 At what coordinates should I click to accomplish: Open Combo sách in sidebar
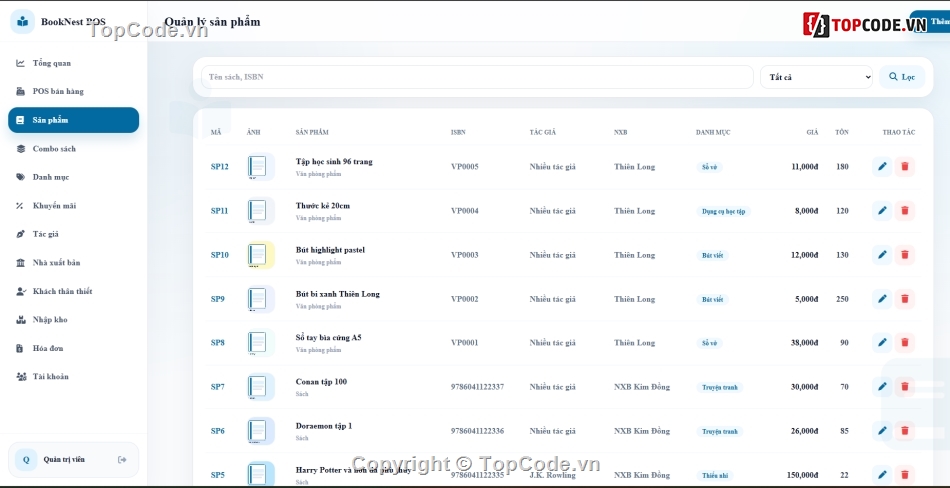click(x=73, y=149)
